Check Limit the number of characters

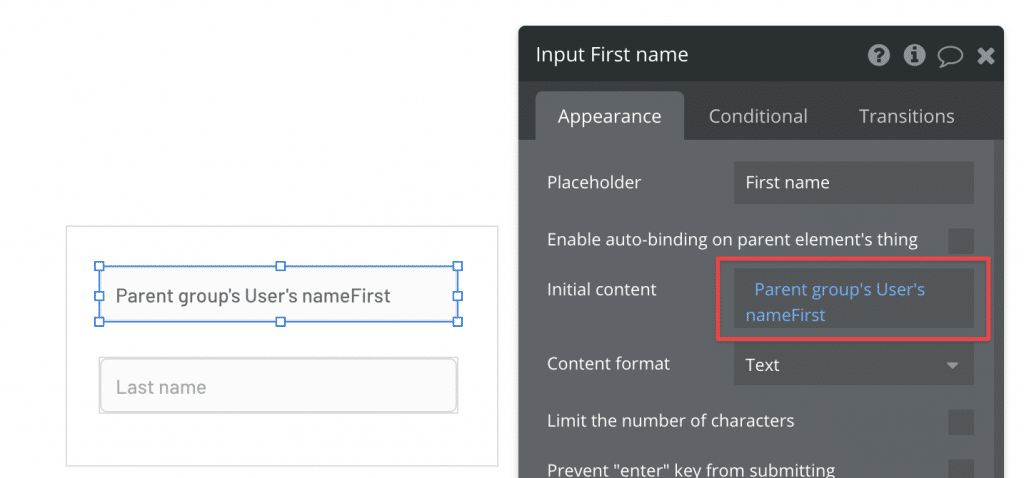coord(960,421)
